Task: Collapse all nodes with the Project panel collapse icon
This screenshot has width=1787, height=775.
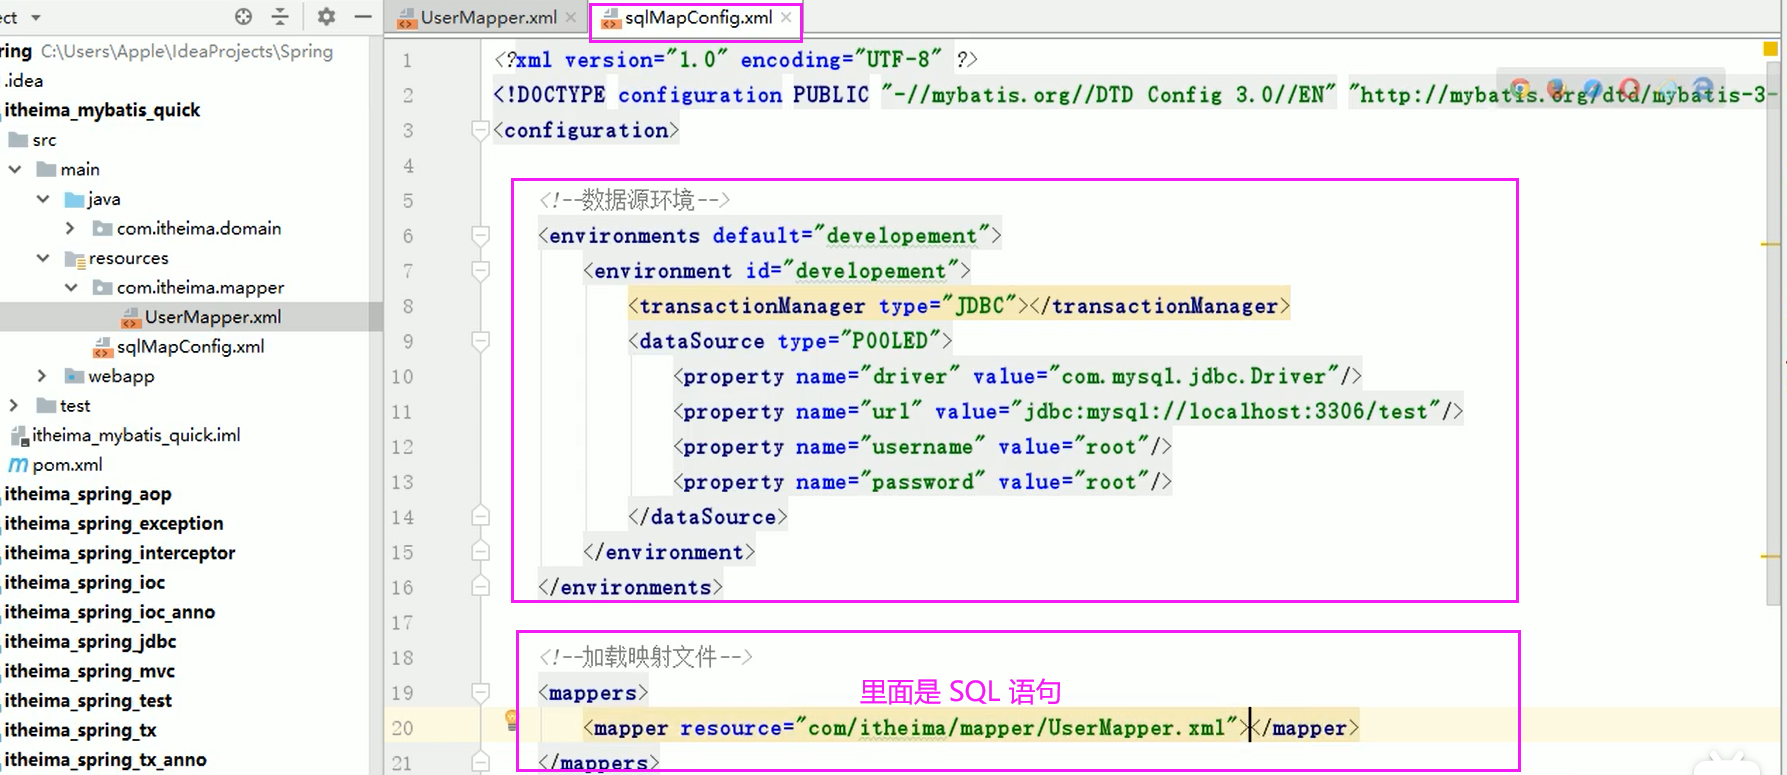Action: 280,17
